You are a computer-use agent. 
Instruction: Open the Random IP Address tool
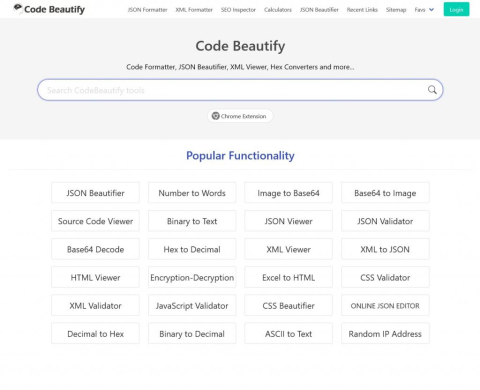(385, 333)
